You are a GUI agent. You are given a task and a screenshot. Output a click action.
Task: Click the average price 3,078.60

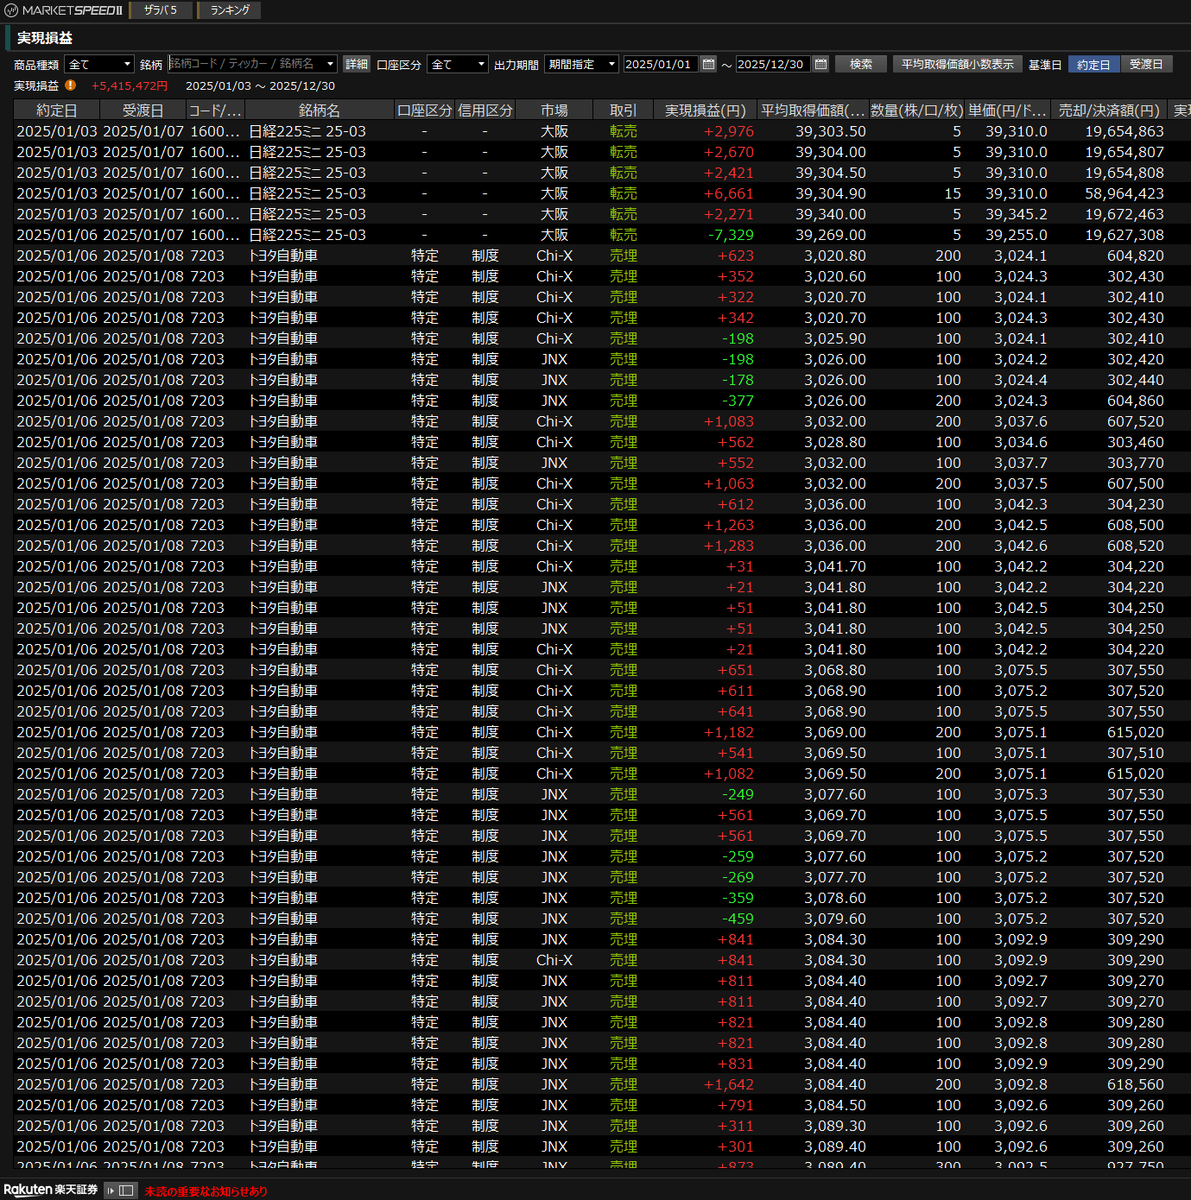(x=835, y=898)
